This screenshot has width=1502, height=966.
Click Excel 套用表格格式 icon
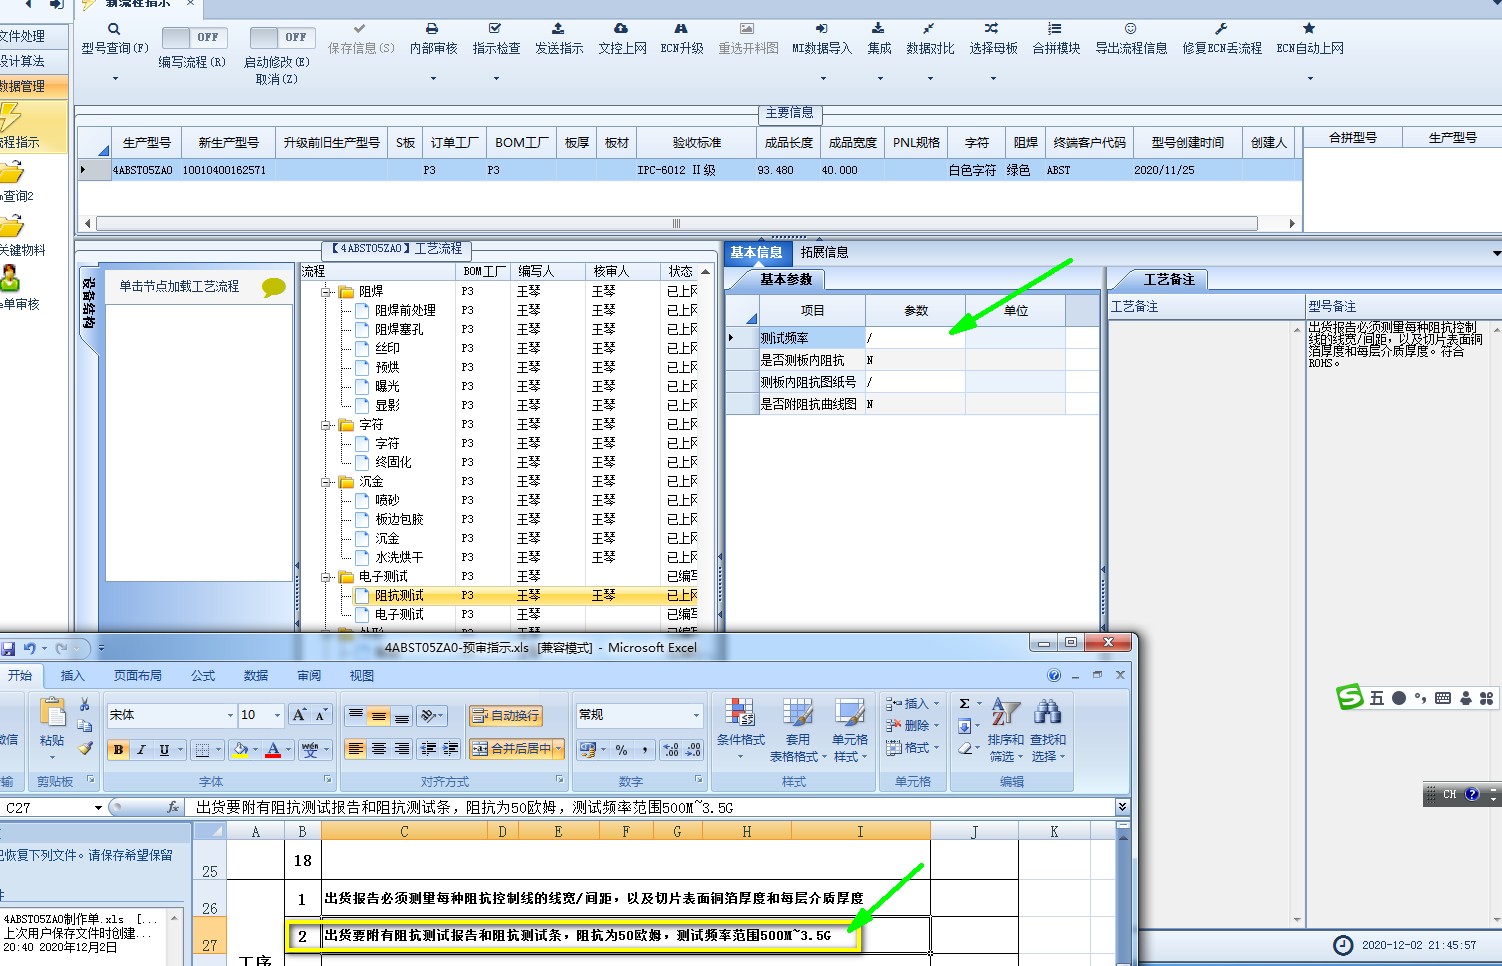click(797, 713)
